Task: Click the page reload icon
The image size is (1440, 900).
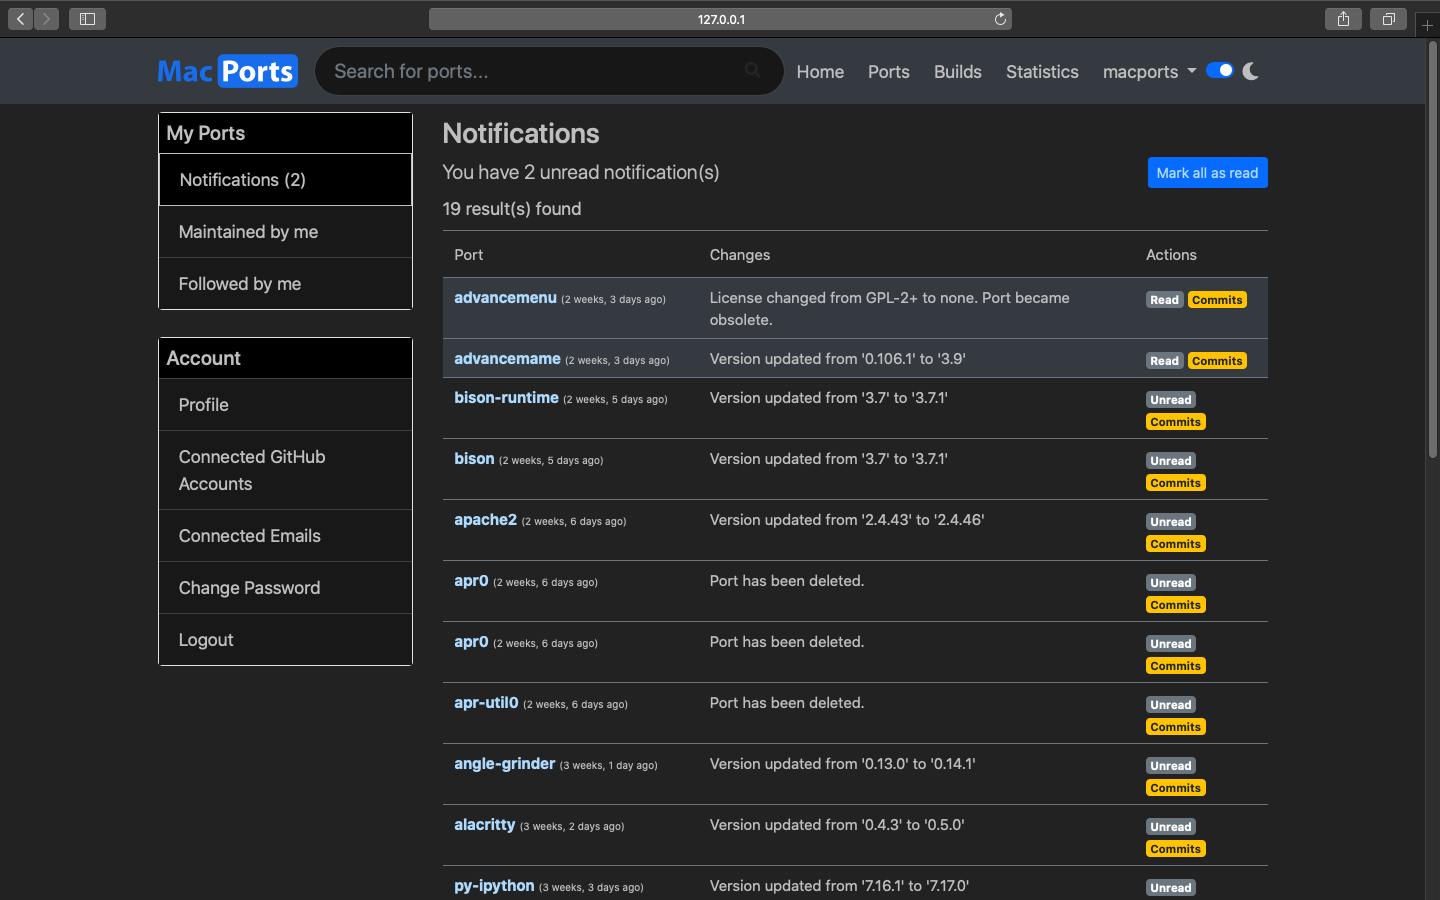Action: (1000, 19)
